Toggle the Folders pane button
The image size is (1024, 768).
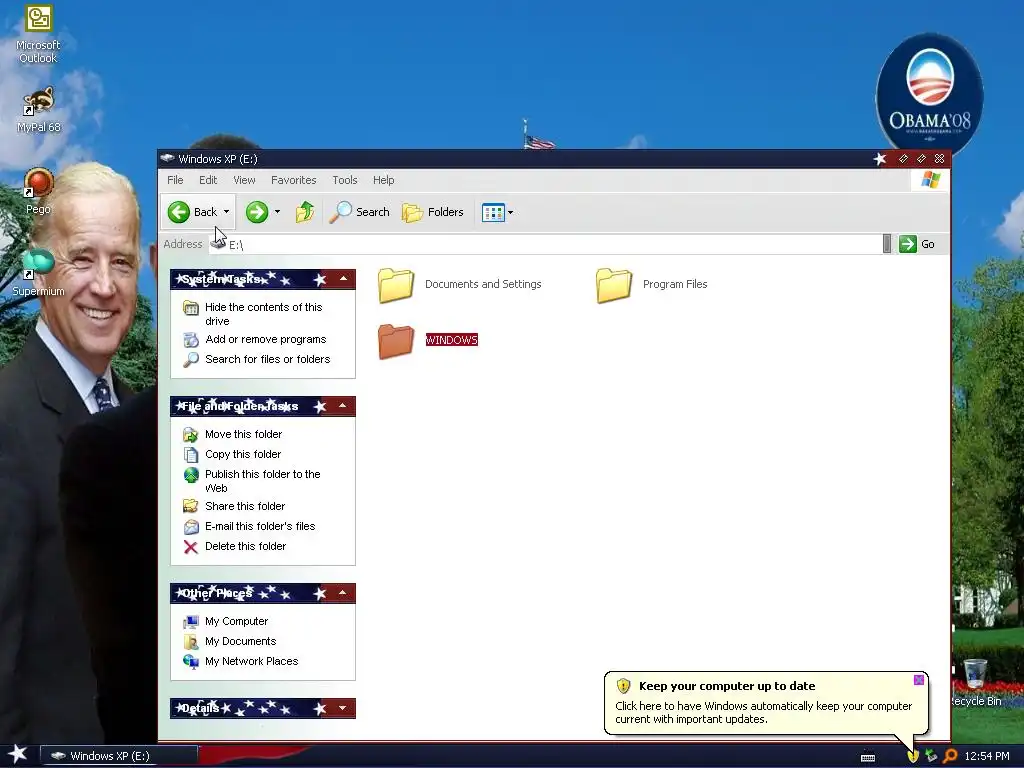pos(433,212)
